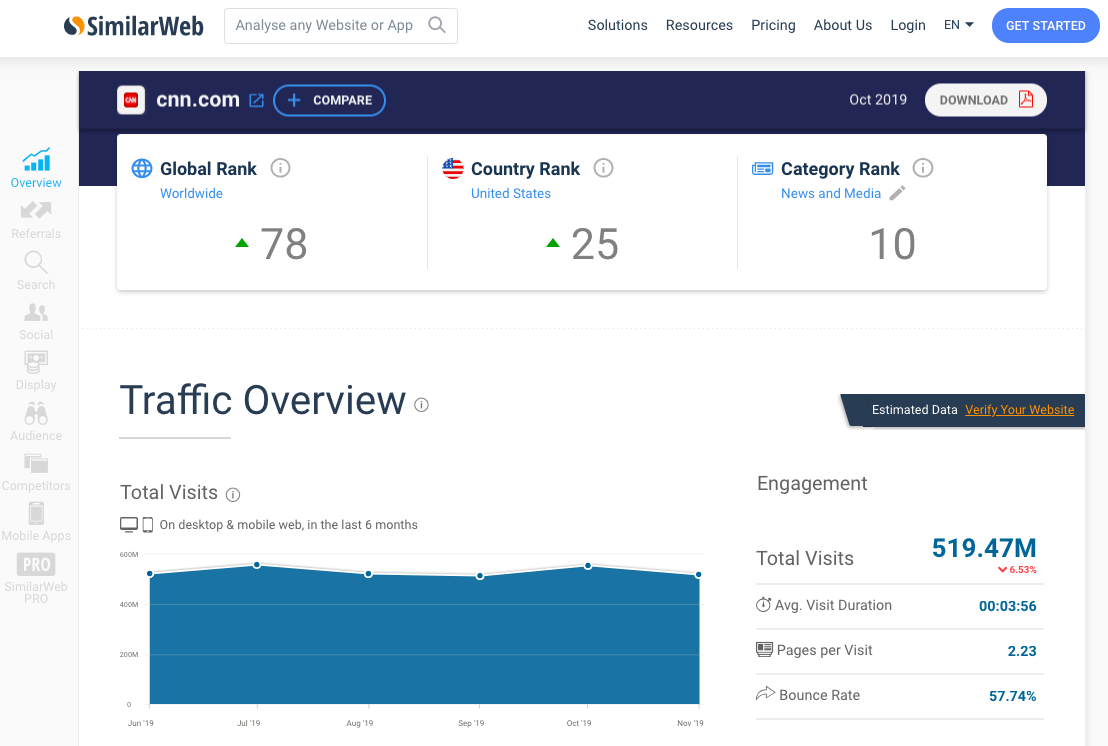
Task: Open SimilarWeb PRO from the sidebar
Action: tap(35, 570)
